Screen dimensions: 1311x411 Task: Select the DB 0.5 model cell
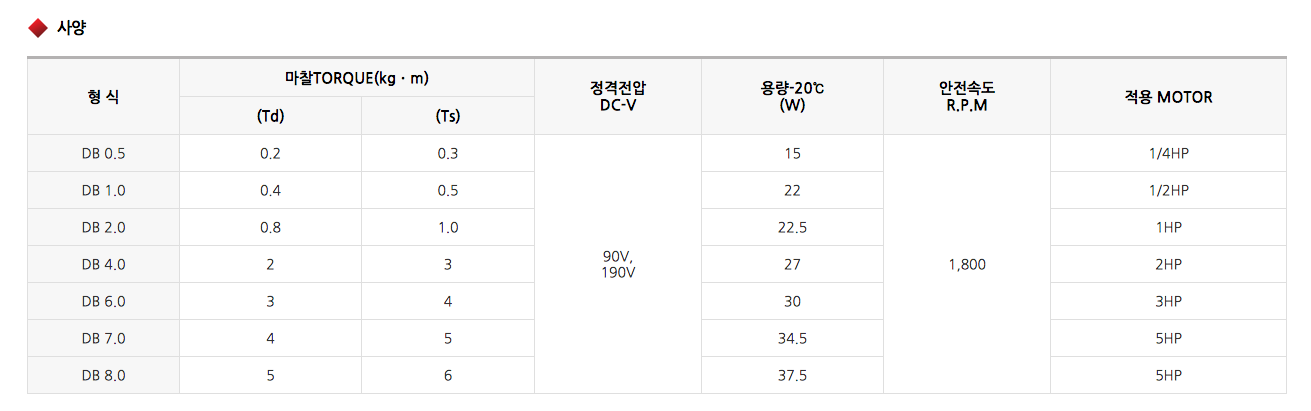coord(104,153)
